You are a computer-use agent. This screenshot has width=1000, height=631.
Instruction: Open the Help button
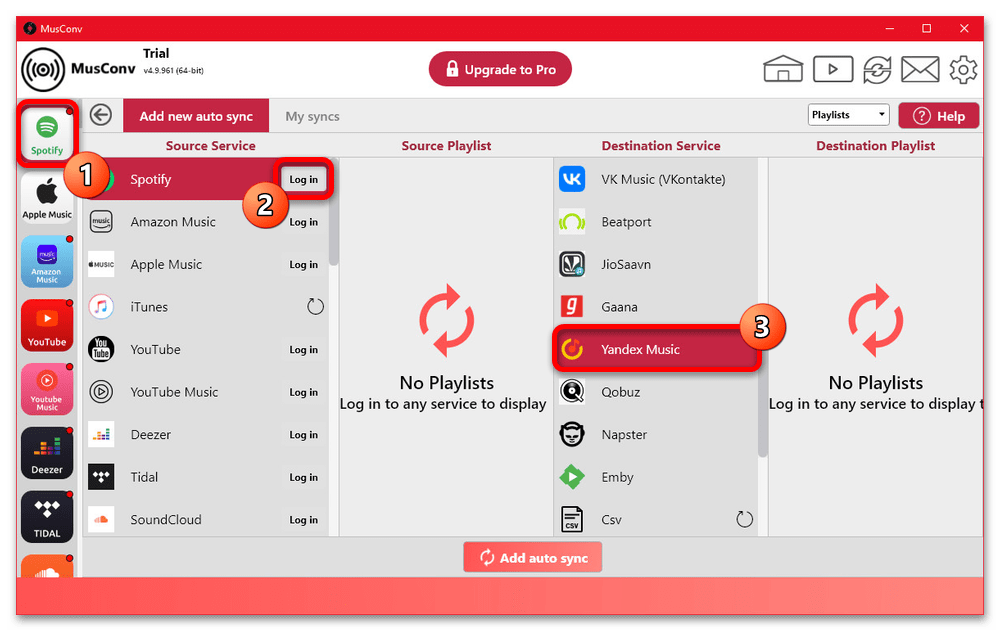(939, 116)
